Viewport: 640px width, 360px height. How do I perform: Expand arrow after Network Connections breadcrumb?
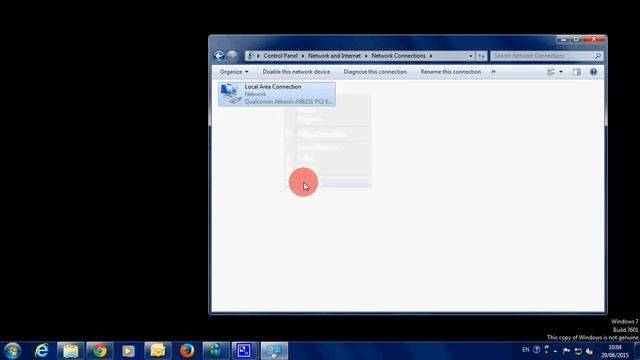click(431, 56)
